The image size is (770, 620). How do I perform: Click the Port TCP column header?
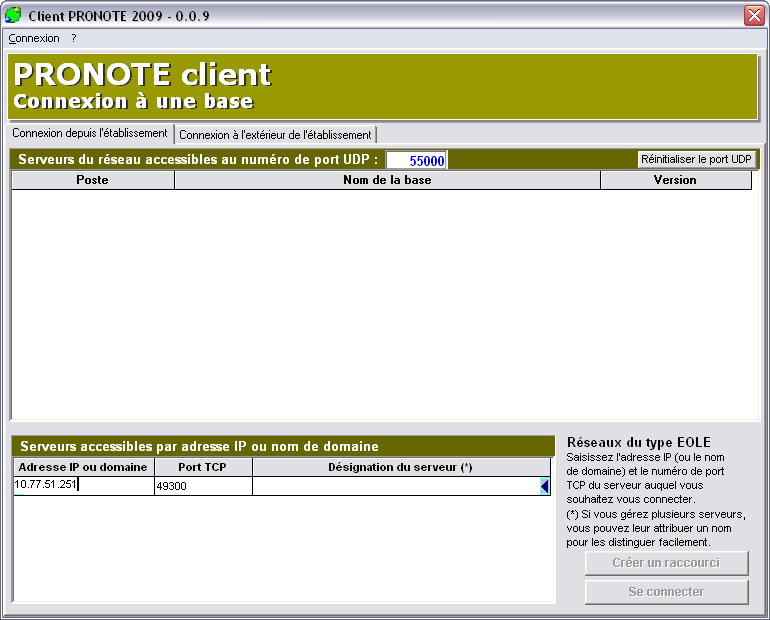tap(203, 467)
